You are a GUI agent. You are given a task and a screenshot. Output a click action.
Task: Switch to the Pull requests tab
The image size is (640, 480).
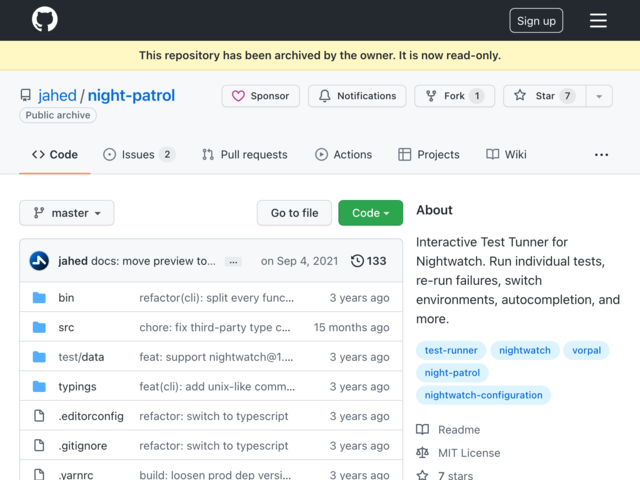coord(245,155)
